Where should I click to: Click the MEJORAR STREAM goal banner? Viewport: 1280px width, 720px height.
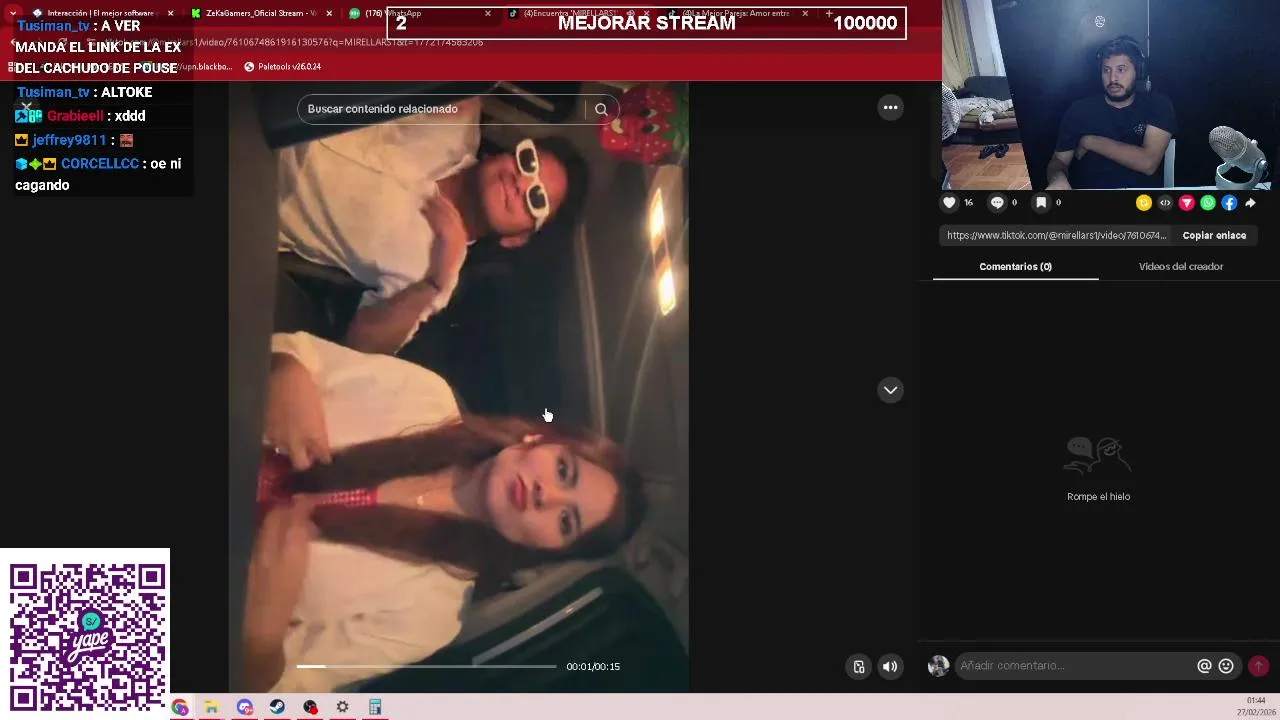click(646, 23)
